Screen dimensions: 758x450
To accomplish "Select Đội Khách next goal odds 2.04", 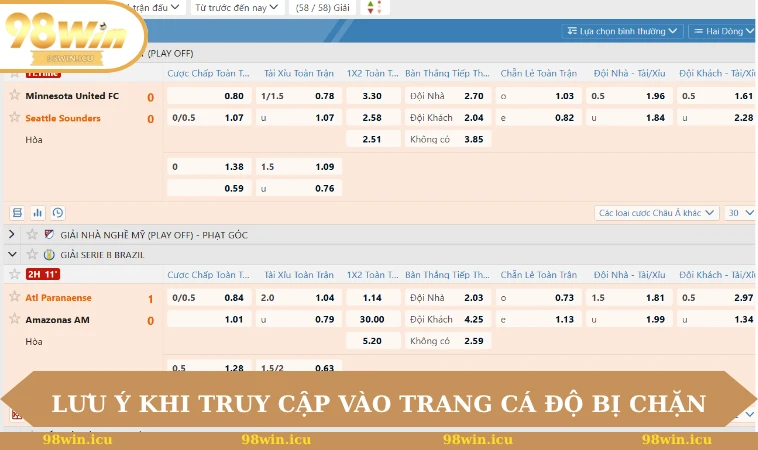I will click(448, 117).
